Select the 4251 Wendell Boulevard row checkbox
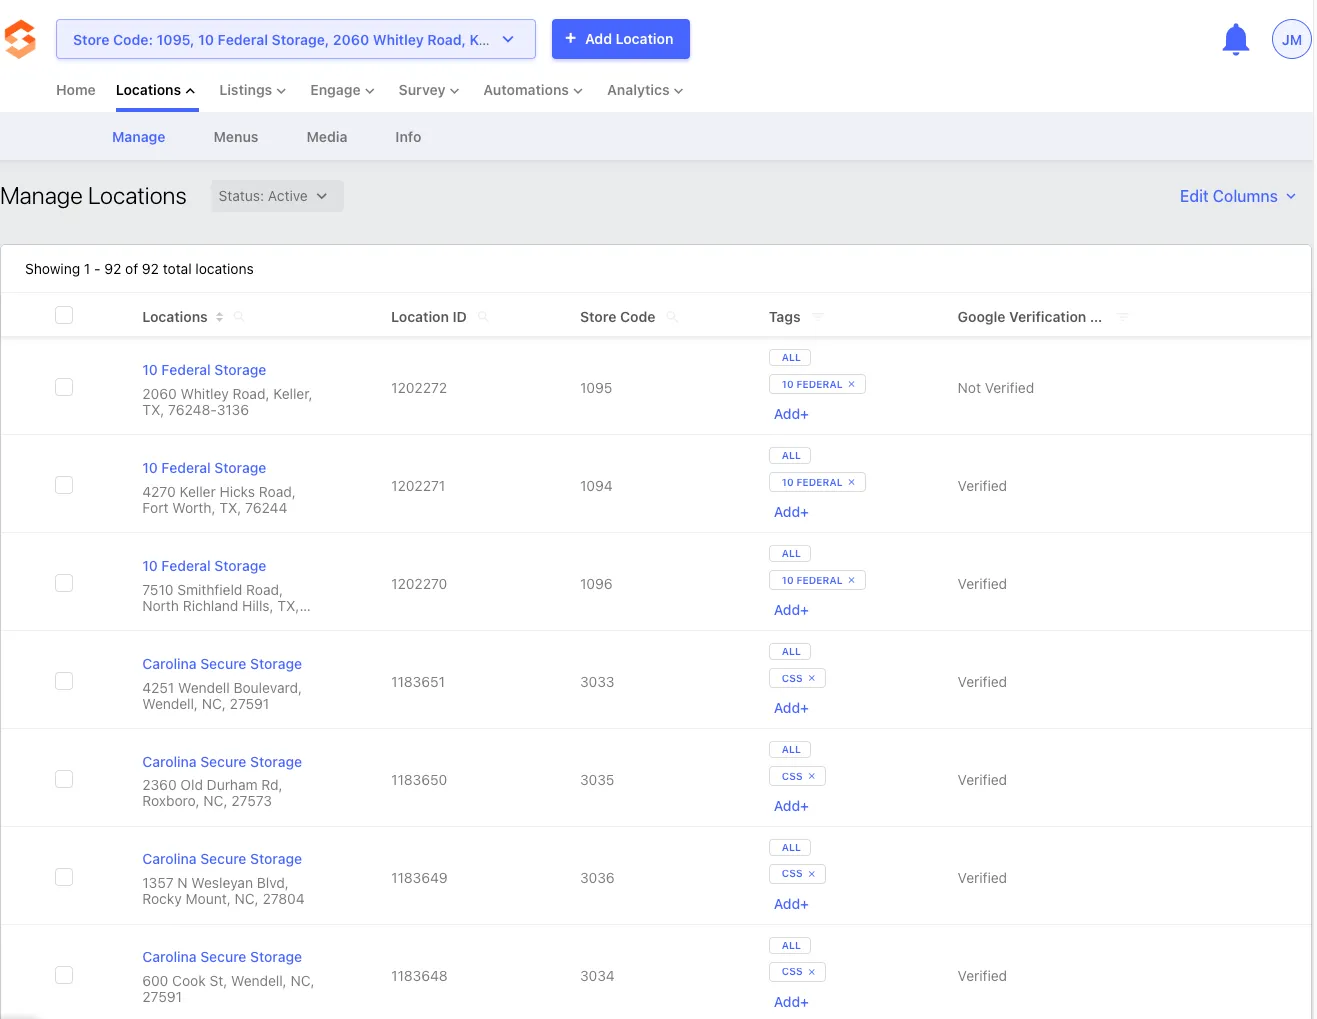The image size is (1317, 1019). pos(64,681)
